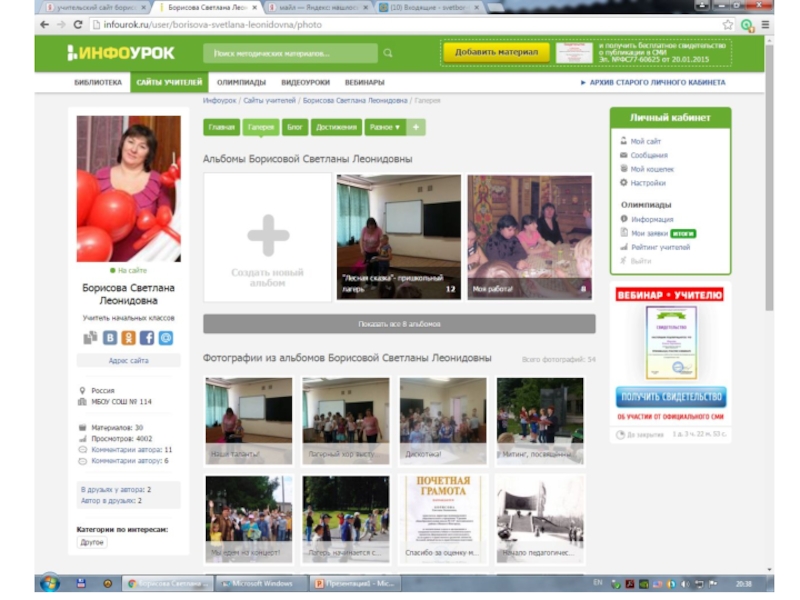
Task: Open Мой кошелек link
Action: point(652,169)
